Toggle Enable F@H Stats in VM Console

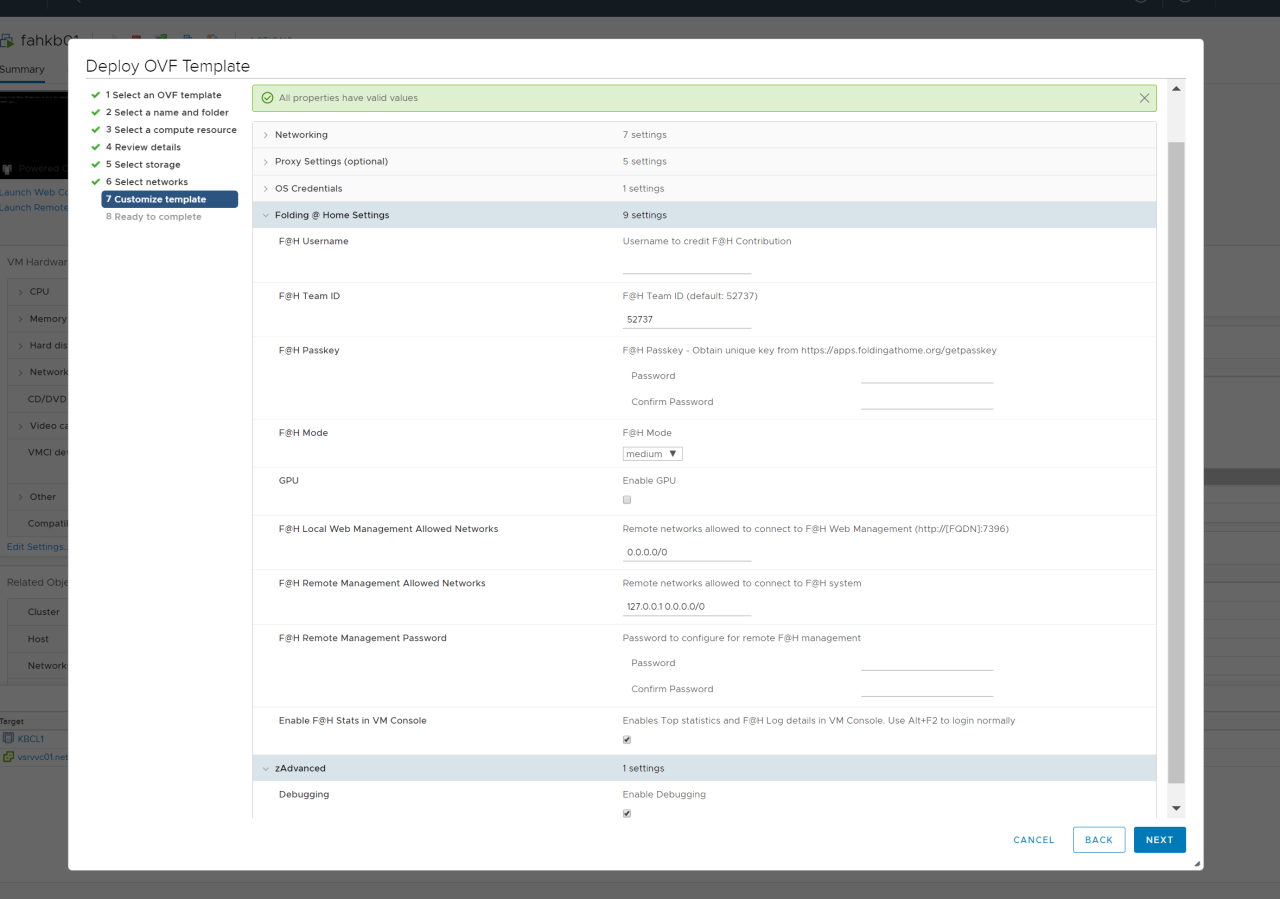(627, 740)
